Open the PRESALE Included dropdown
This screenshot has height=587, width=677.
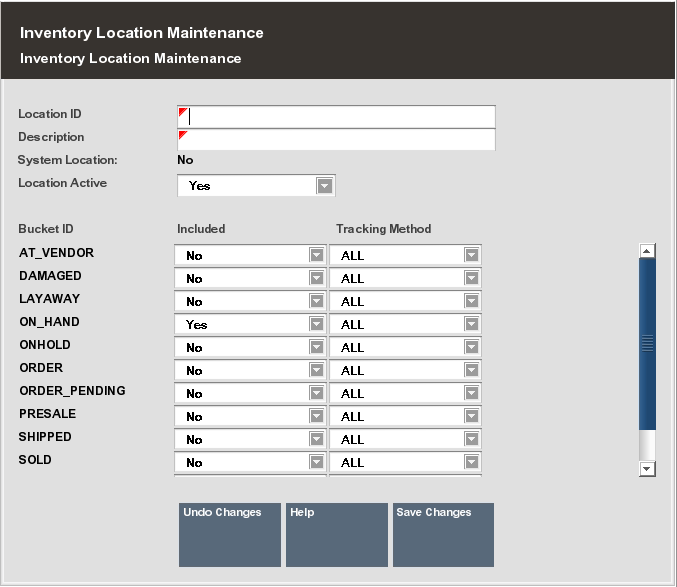click(250, 416)
